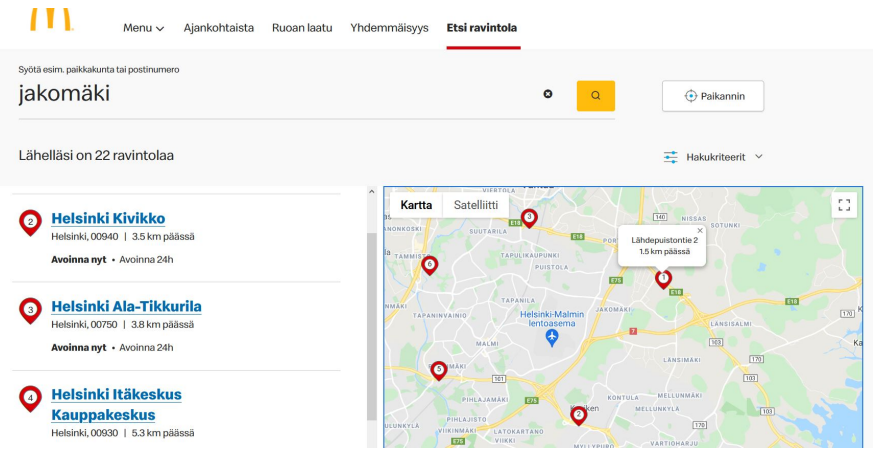Open Helsinki Itäkeskus Kauppakeskus link
873x472 pixels.
(116, 405)
